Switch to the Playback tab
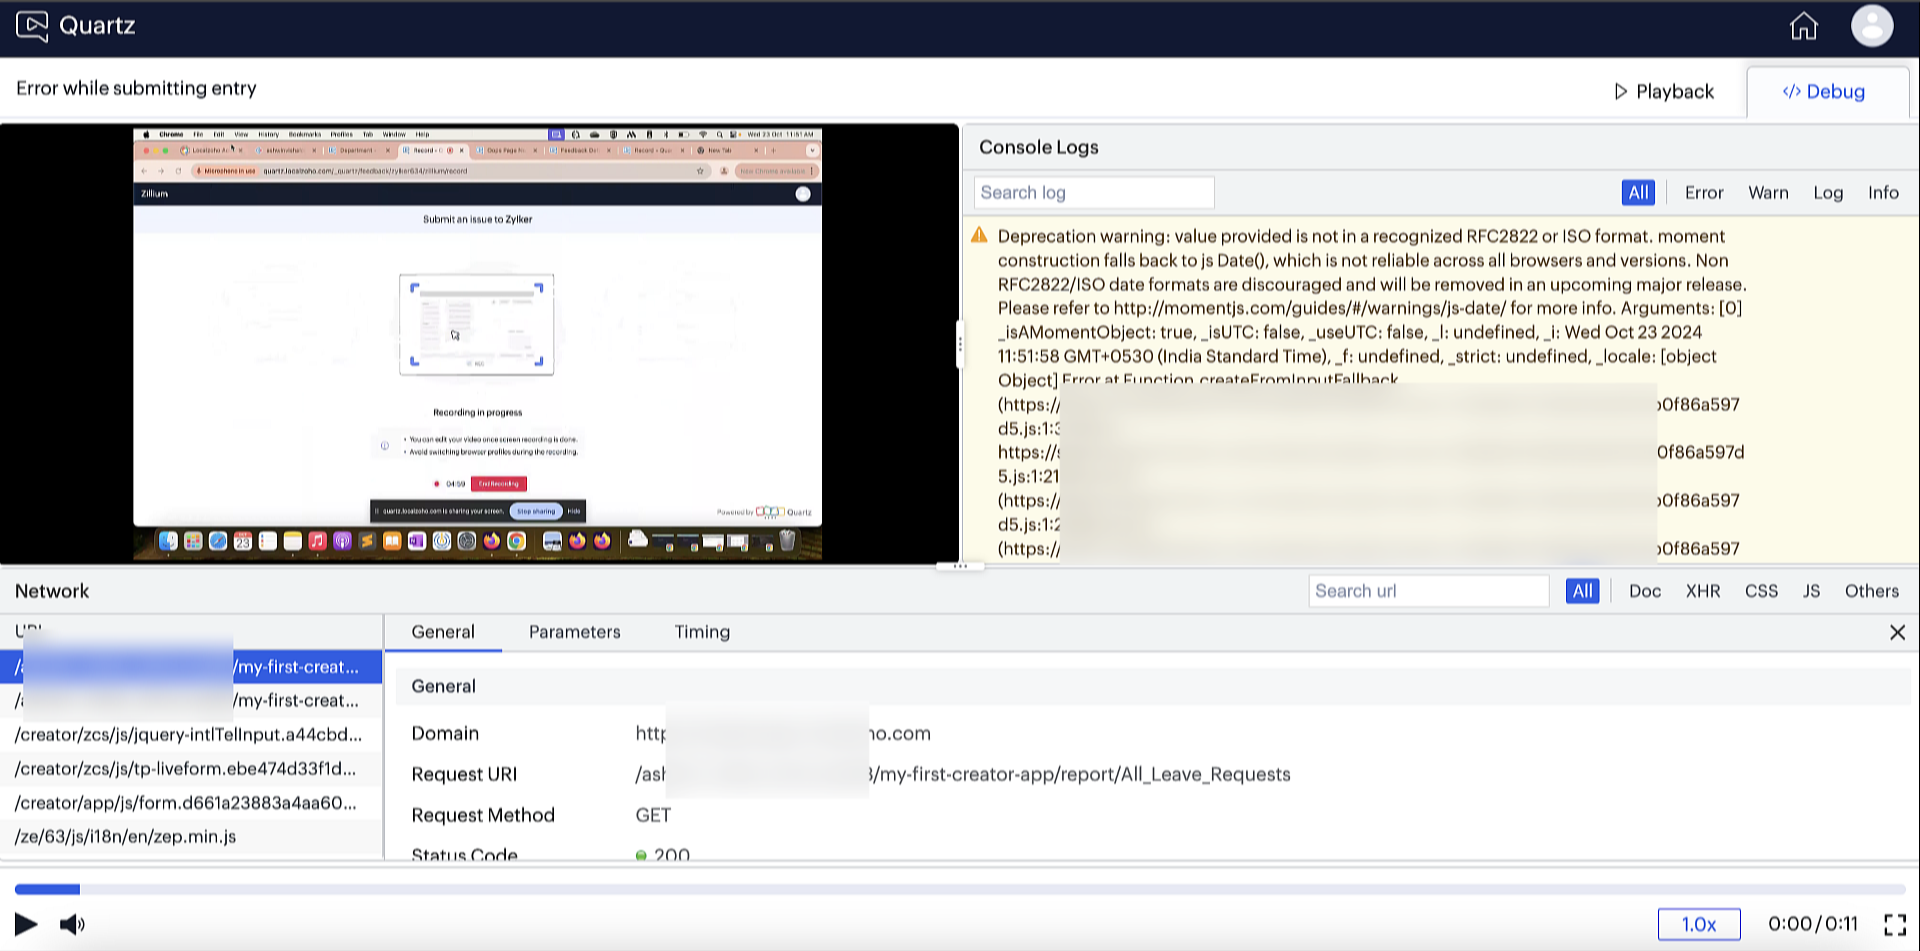This screenshot has width=1920, height=951. pyautogui.click(x=1664, y=92)
